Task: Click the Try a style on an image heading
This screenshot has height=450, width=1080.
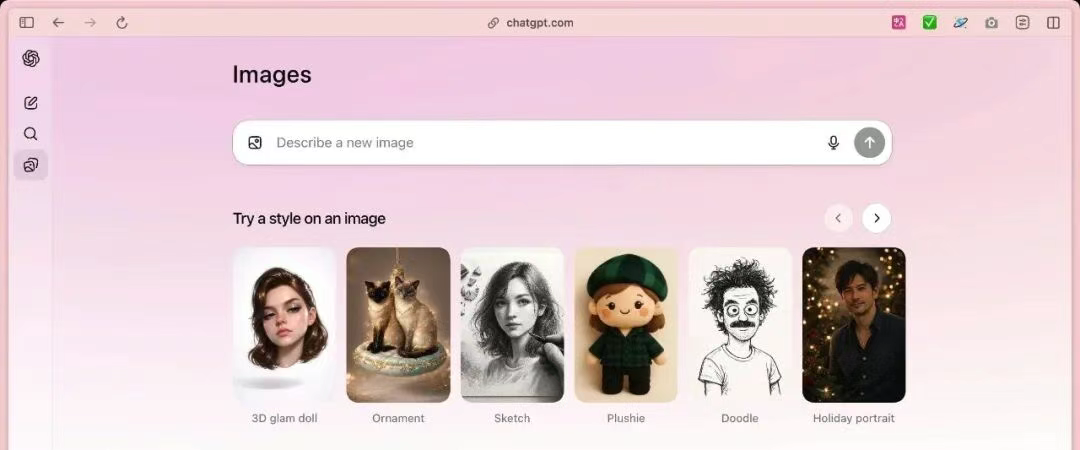Action: pos(309,218)
